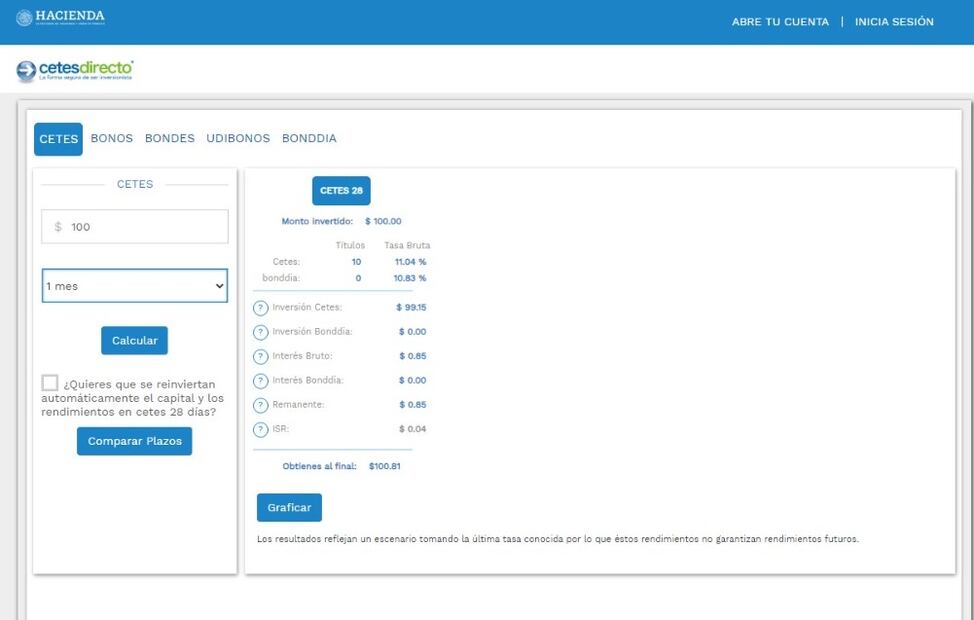The image size is (974, 620).
Task: Select the Monto invertido value $ 100.00
Action: point(383,221)
